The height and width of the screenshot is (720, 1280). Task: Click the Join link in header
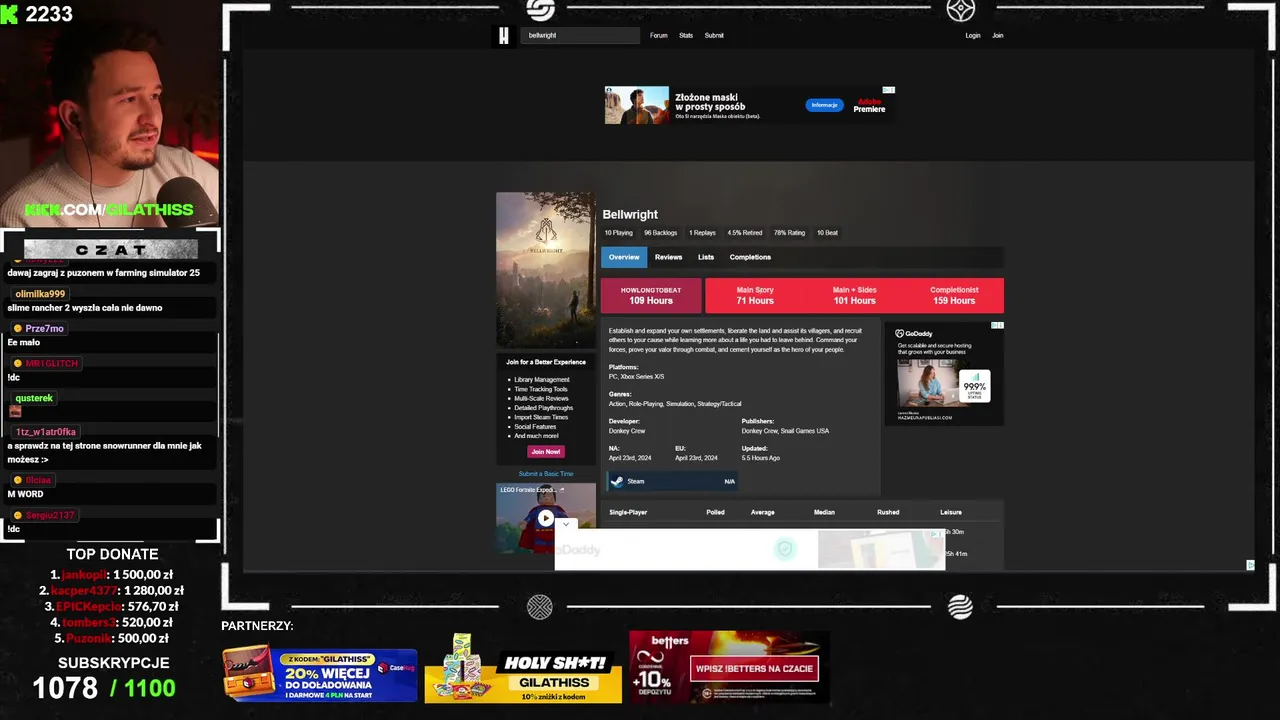997,35
